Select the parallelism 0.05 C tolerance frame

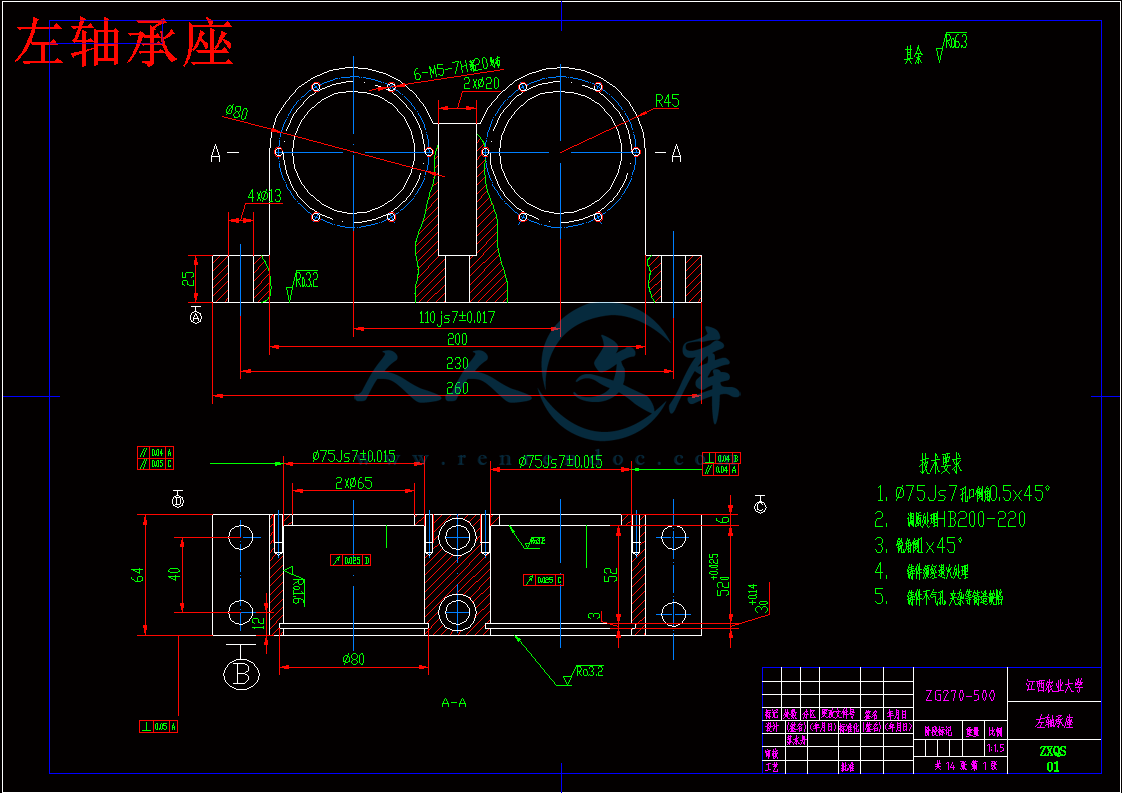point(155,464)
